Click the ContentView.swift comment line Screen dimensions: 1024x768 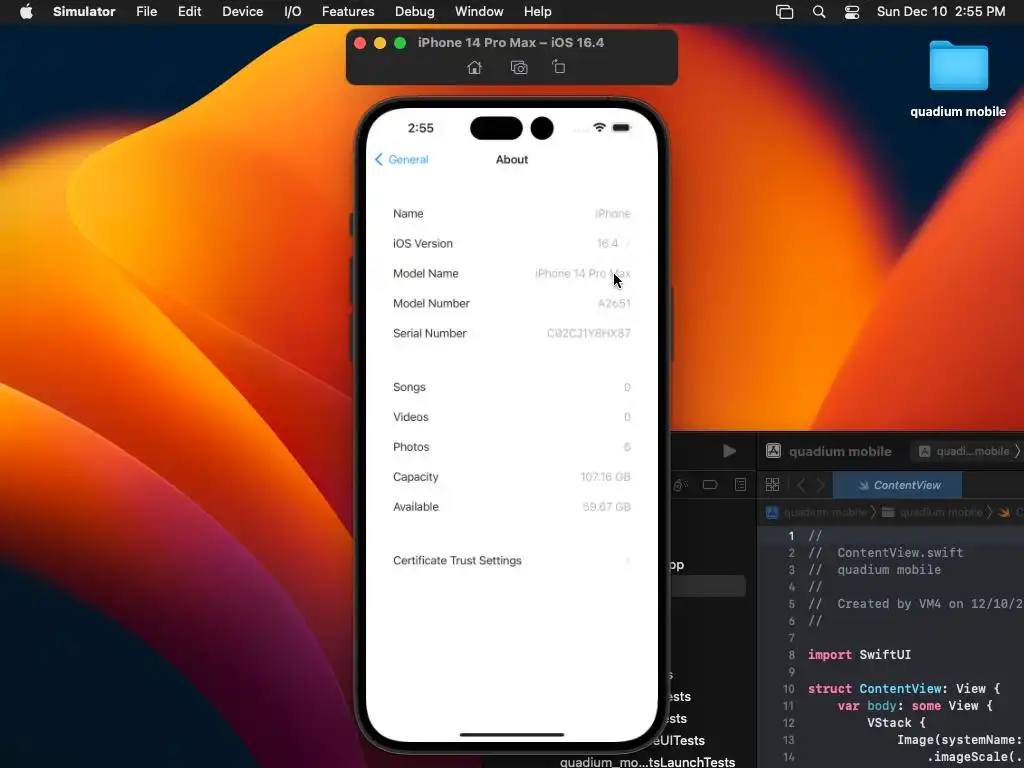pos(886,553)
